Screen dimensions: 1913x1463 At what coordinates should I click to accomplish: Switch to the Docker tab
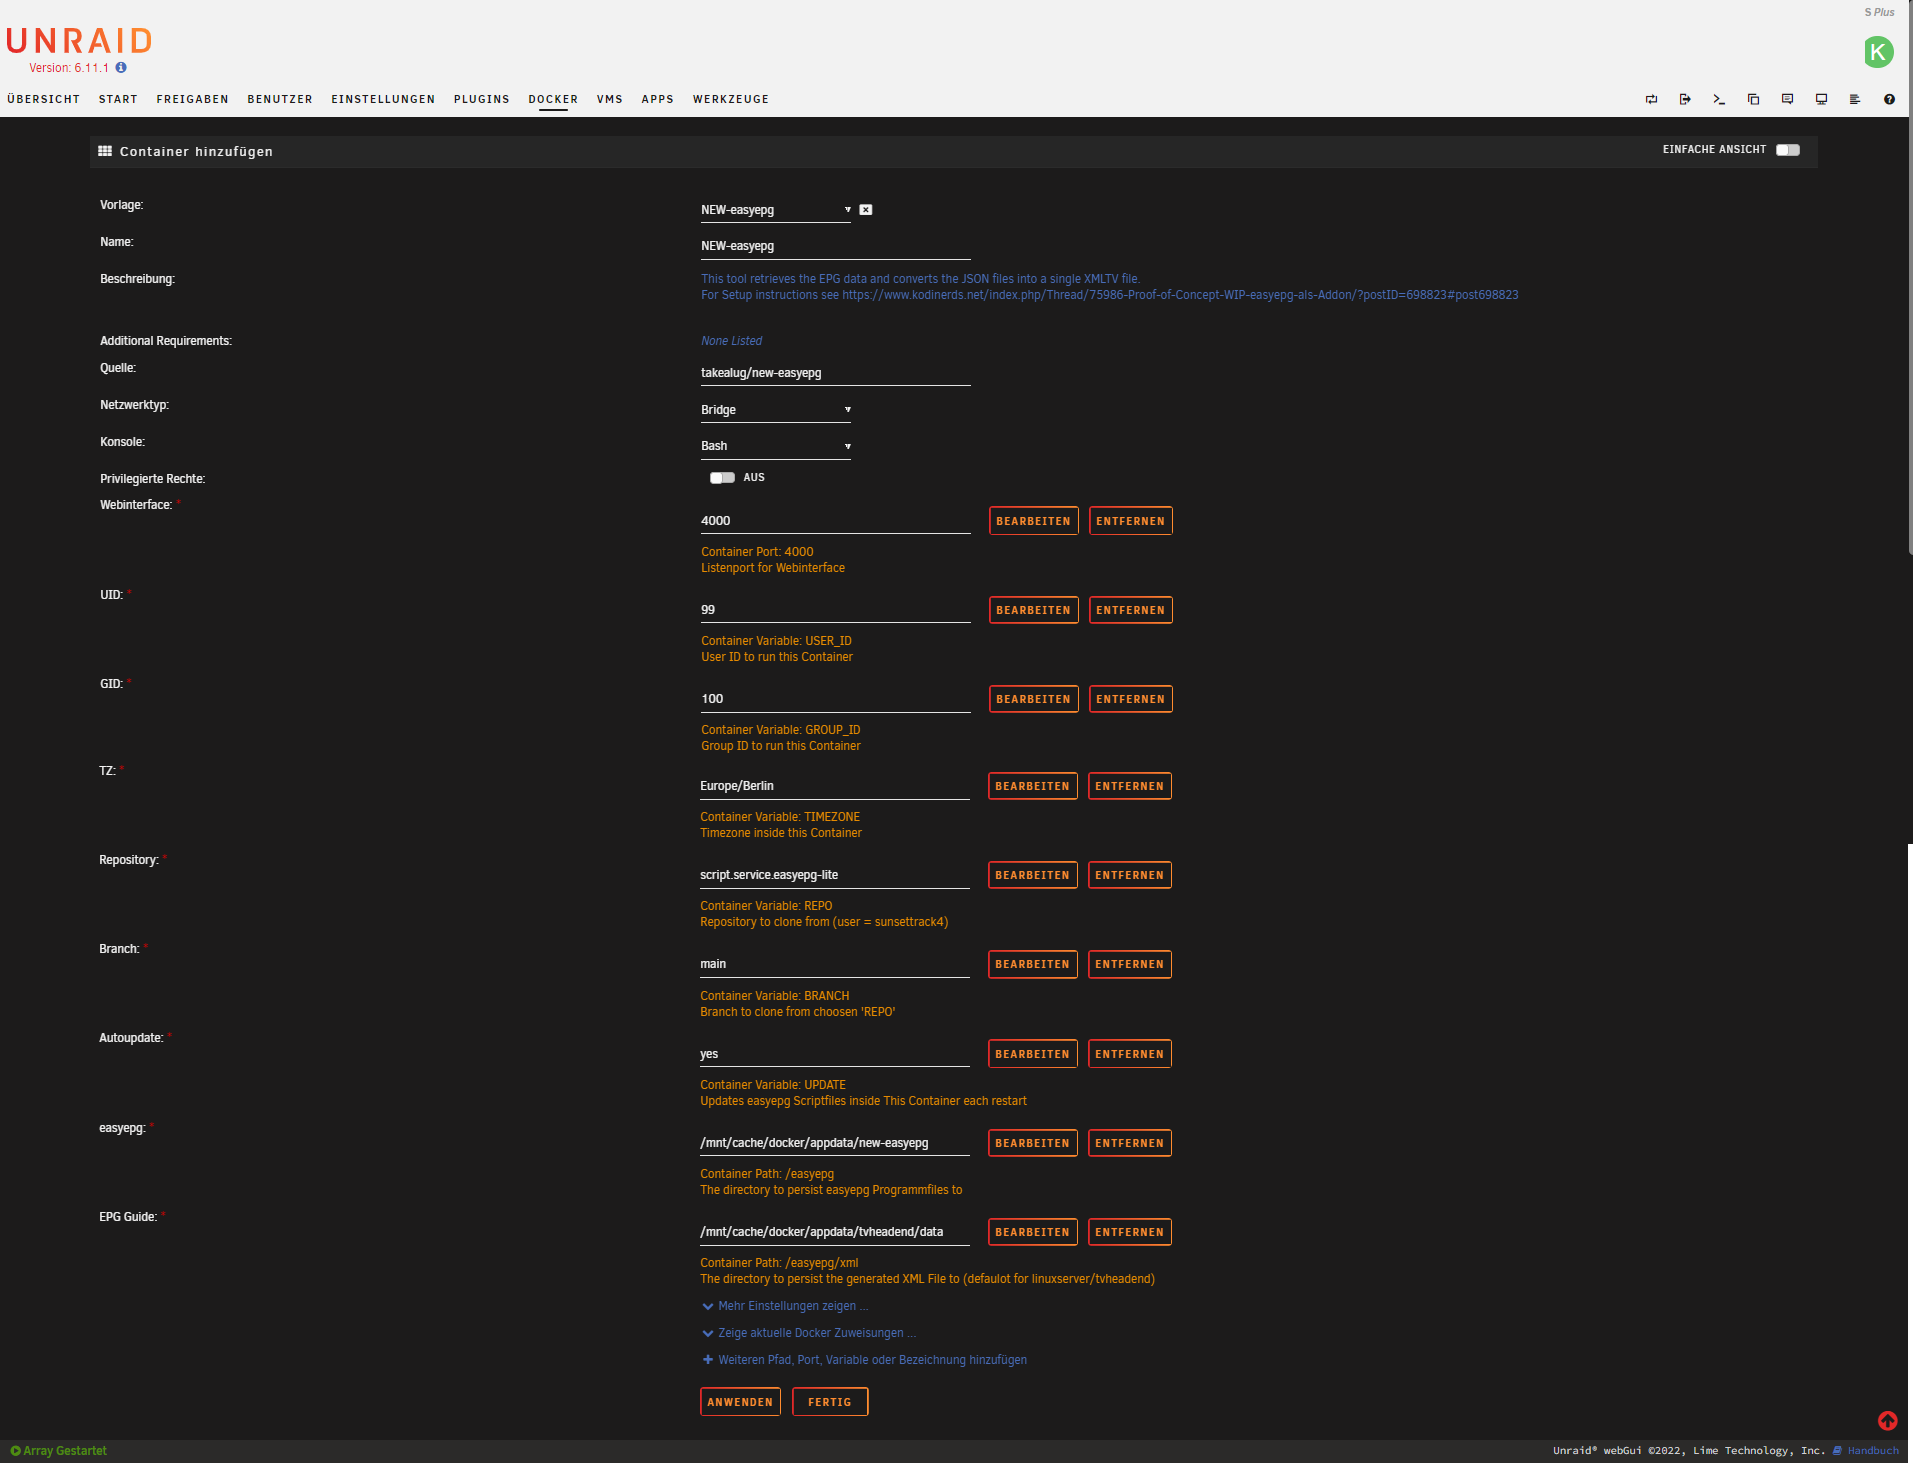click(553, 99)
